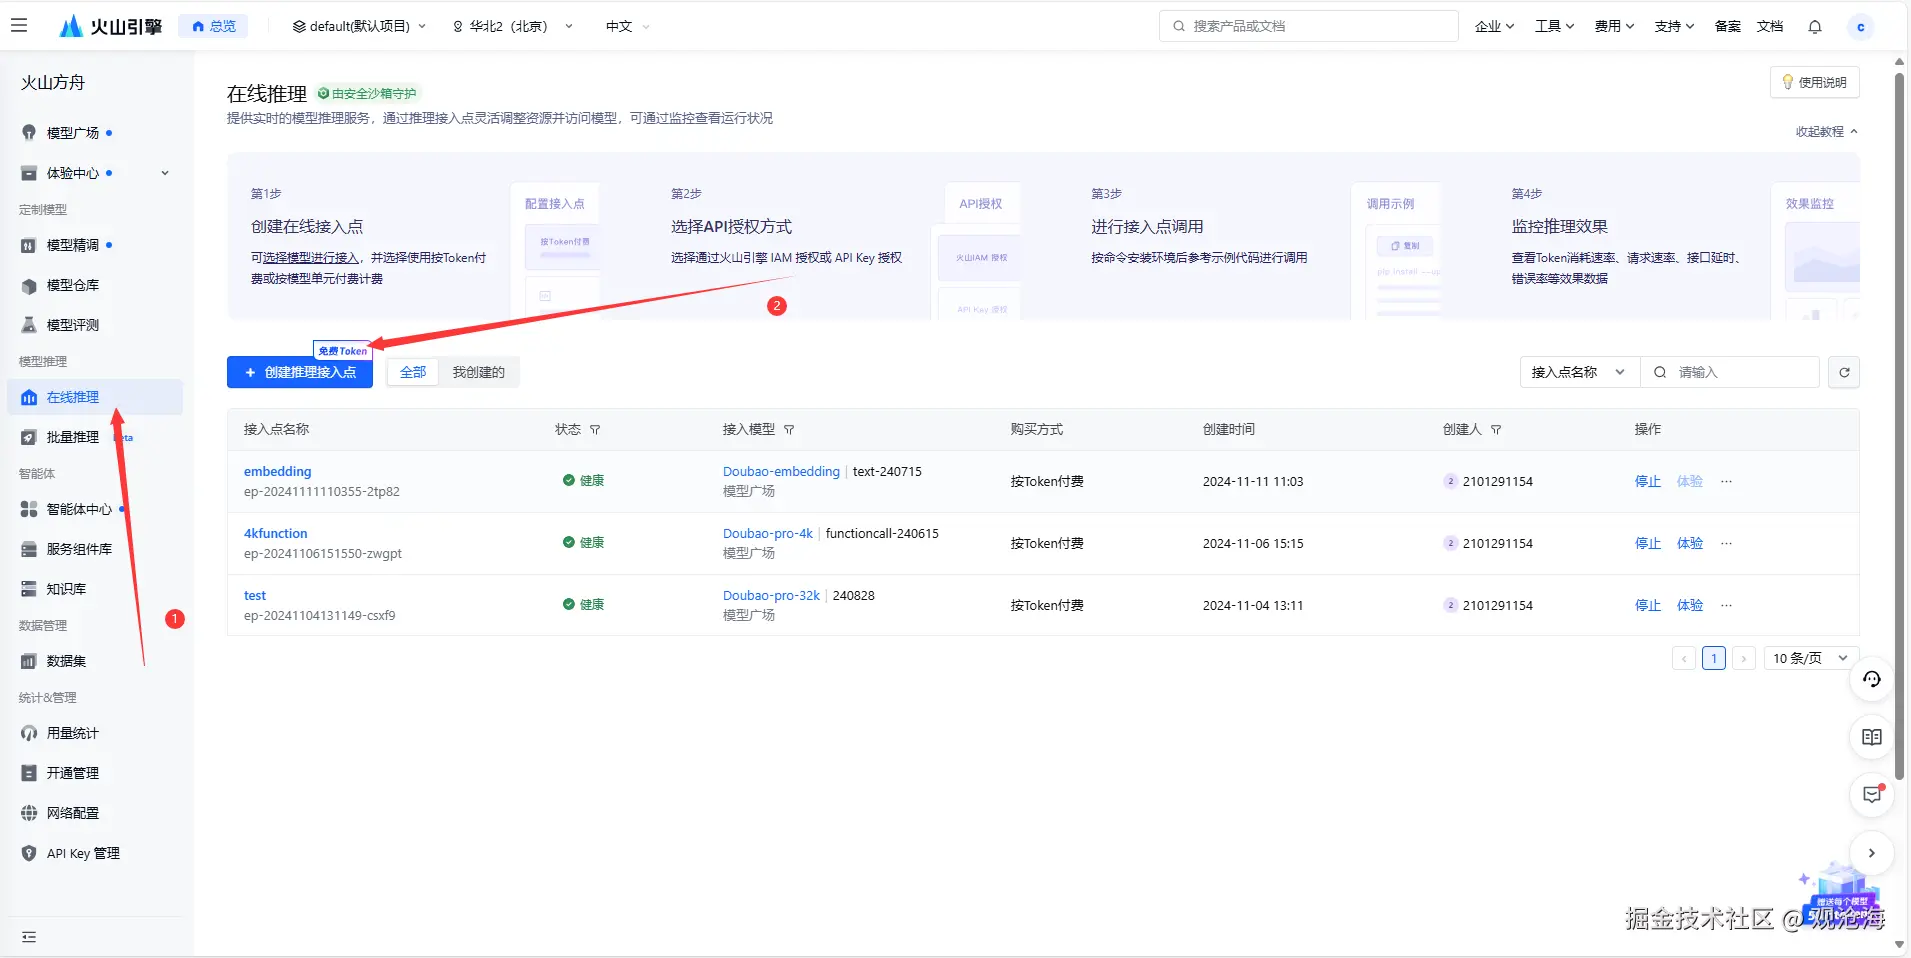Open more actions for 4kfunction row
Viewport: 1911px width, 958px height.
point(1726,544)
